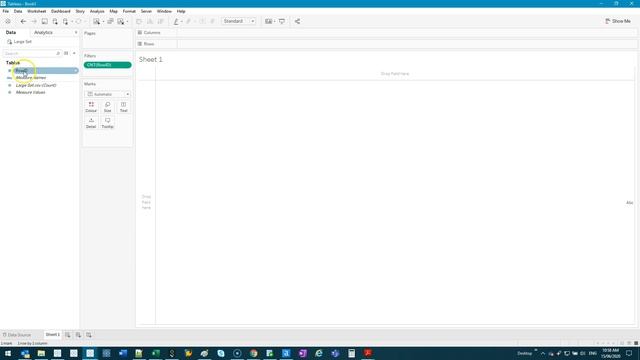Open the File menu
This screenshot has width=640, height=360.
[x=6, y=11]
